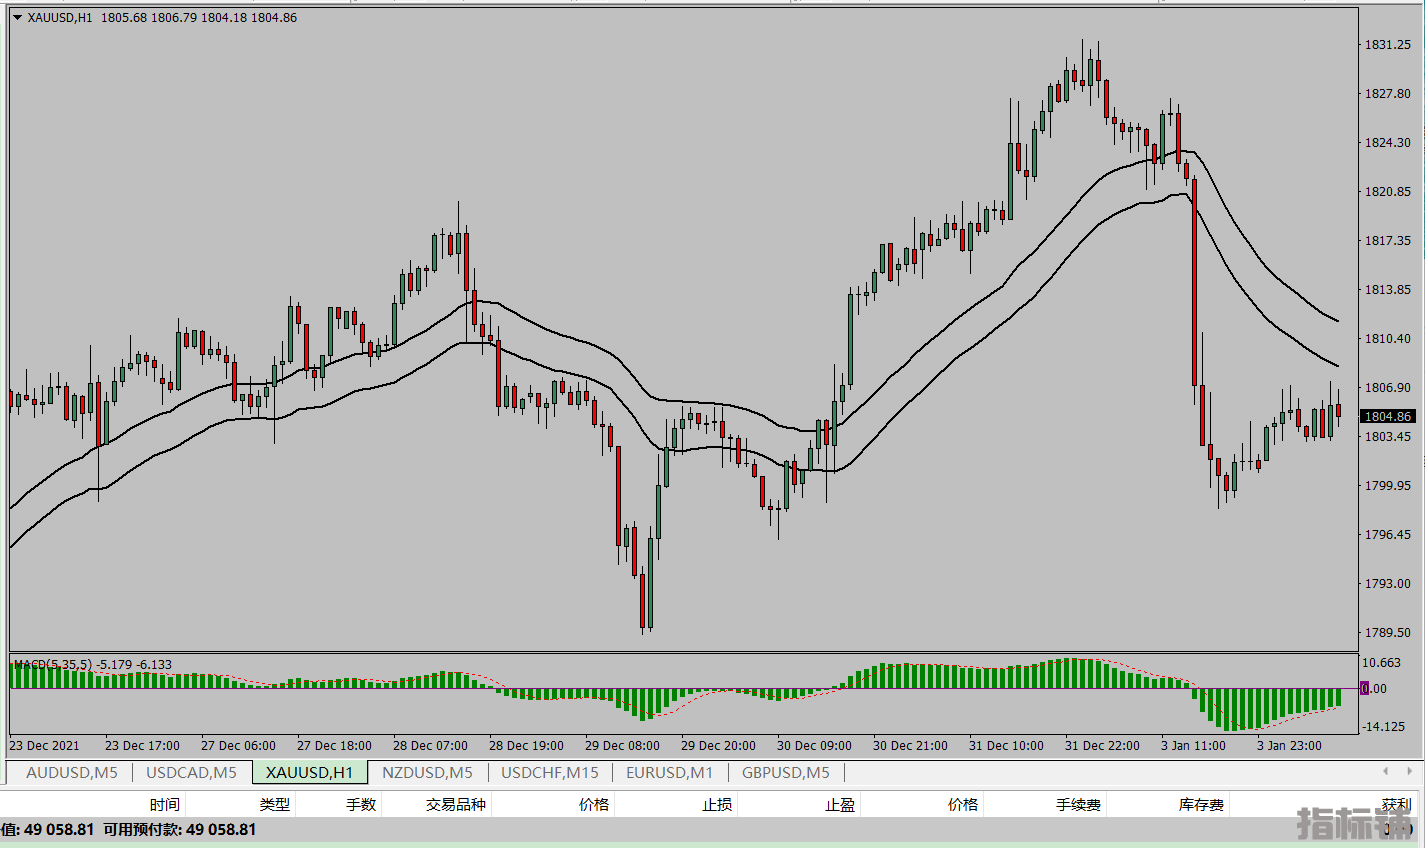Sort by the 类型 column header

(x=275, y=804)
